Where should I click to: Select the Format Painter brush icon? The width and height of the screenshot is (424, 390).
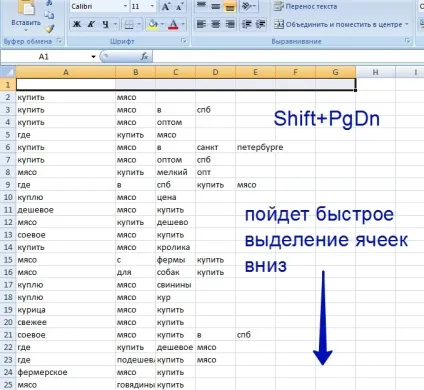(x=49, y=29)
